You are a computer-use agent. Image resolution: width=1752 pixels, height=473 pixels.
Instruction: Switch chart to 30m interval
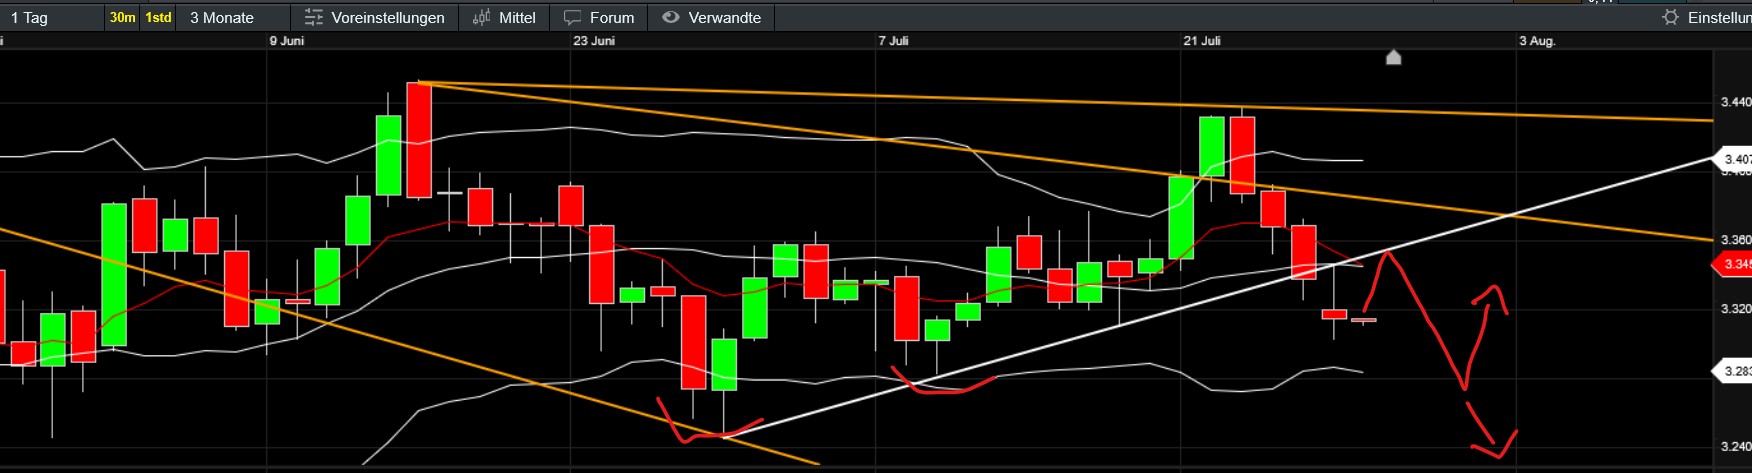point(123,18)
